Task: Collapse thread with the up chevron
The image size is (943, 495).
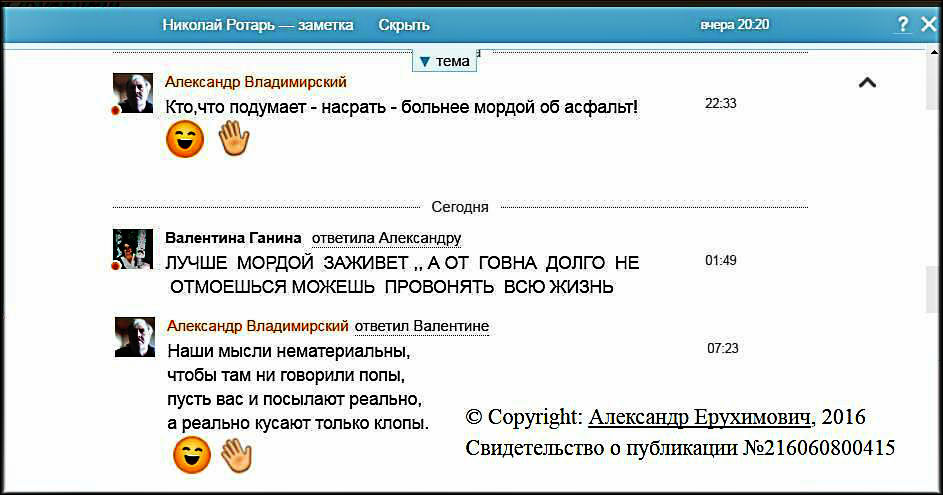Action: coord(867,83)
